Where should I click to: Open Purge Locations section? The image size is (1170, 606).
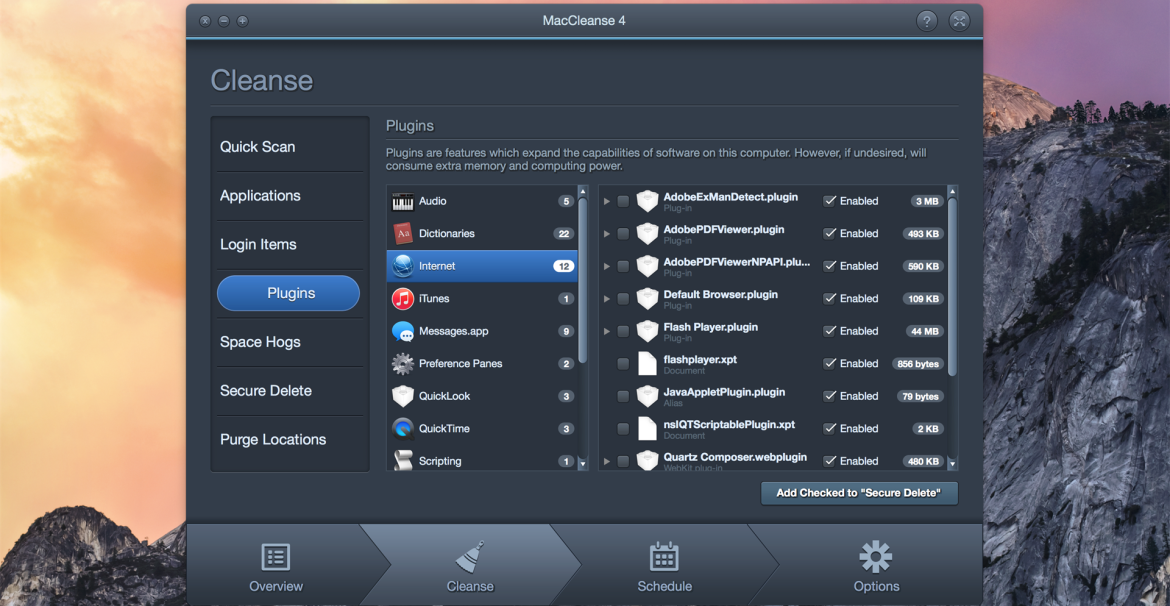click(290, 440)
